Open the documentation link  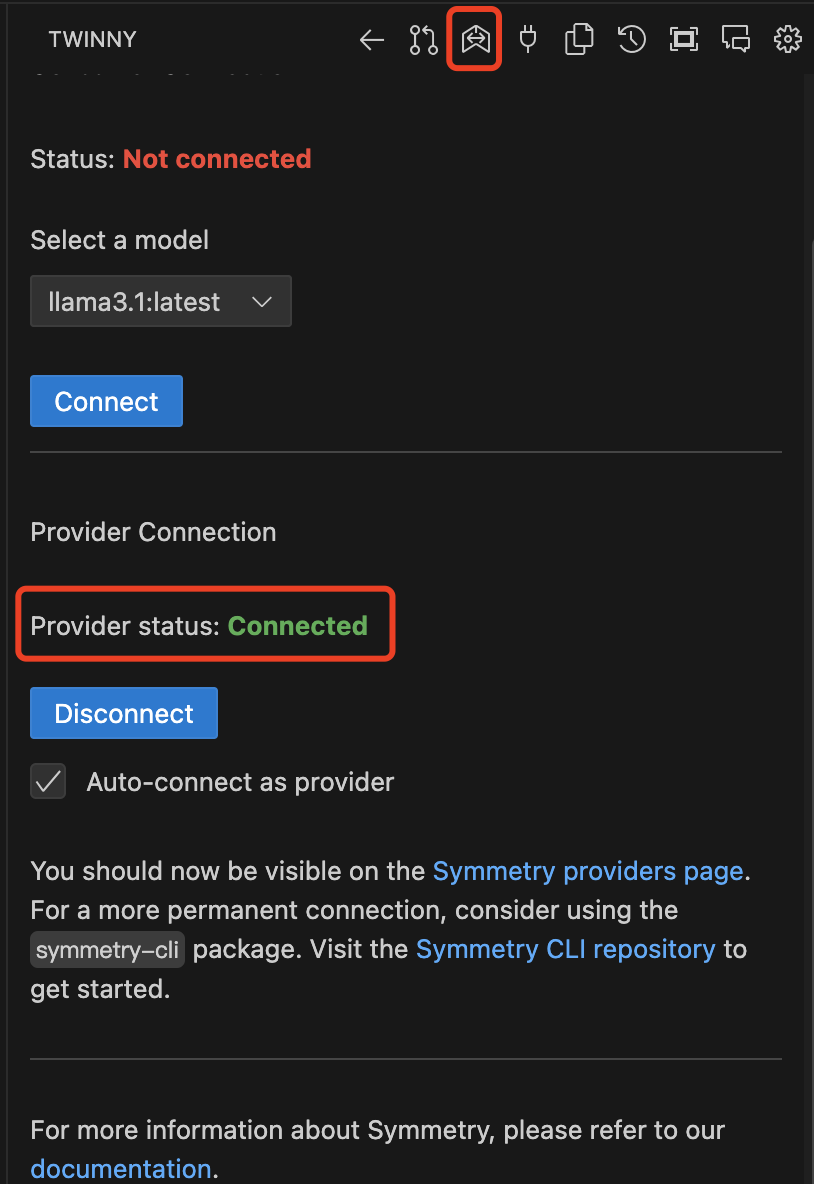pyautogui.click(x=121, y=1169)
